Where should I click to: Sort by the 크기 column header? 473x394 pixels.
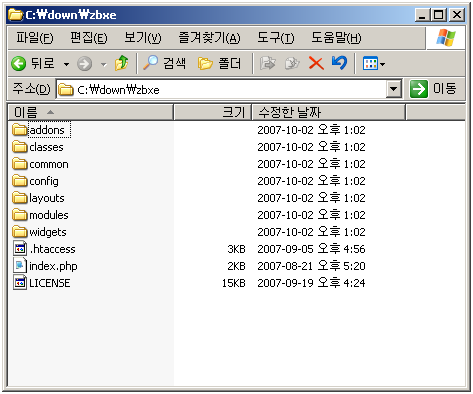[x=212, y=112]
